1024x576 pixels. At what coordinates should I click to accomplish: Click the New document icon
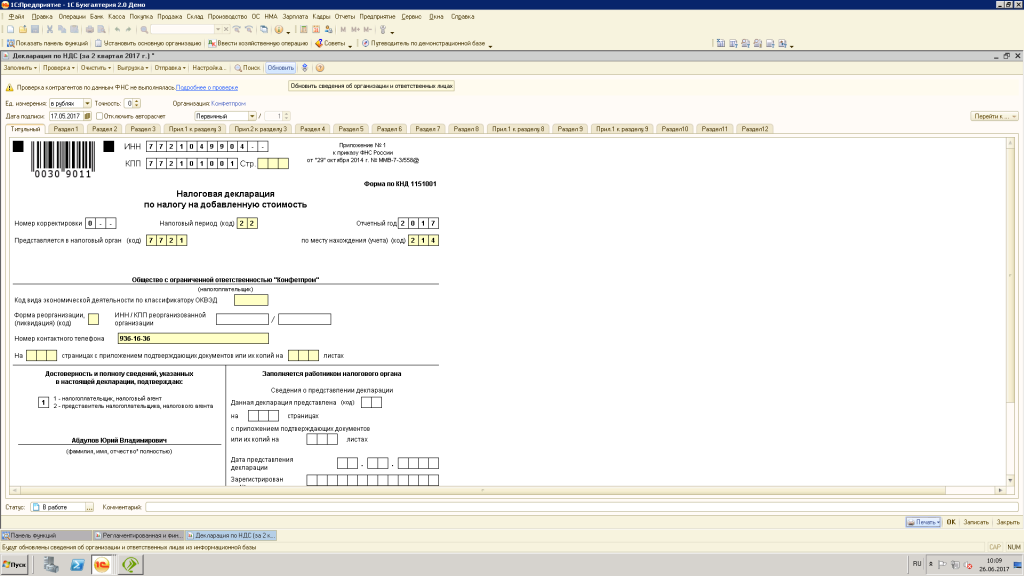10,29
